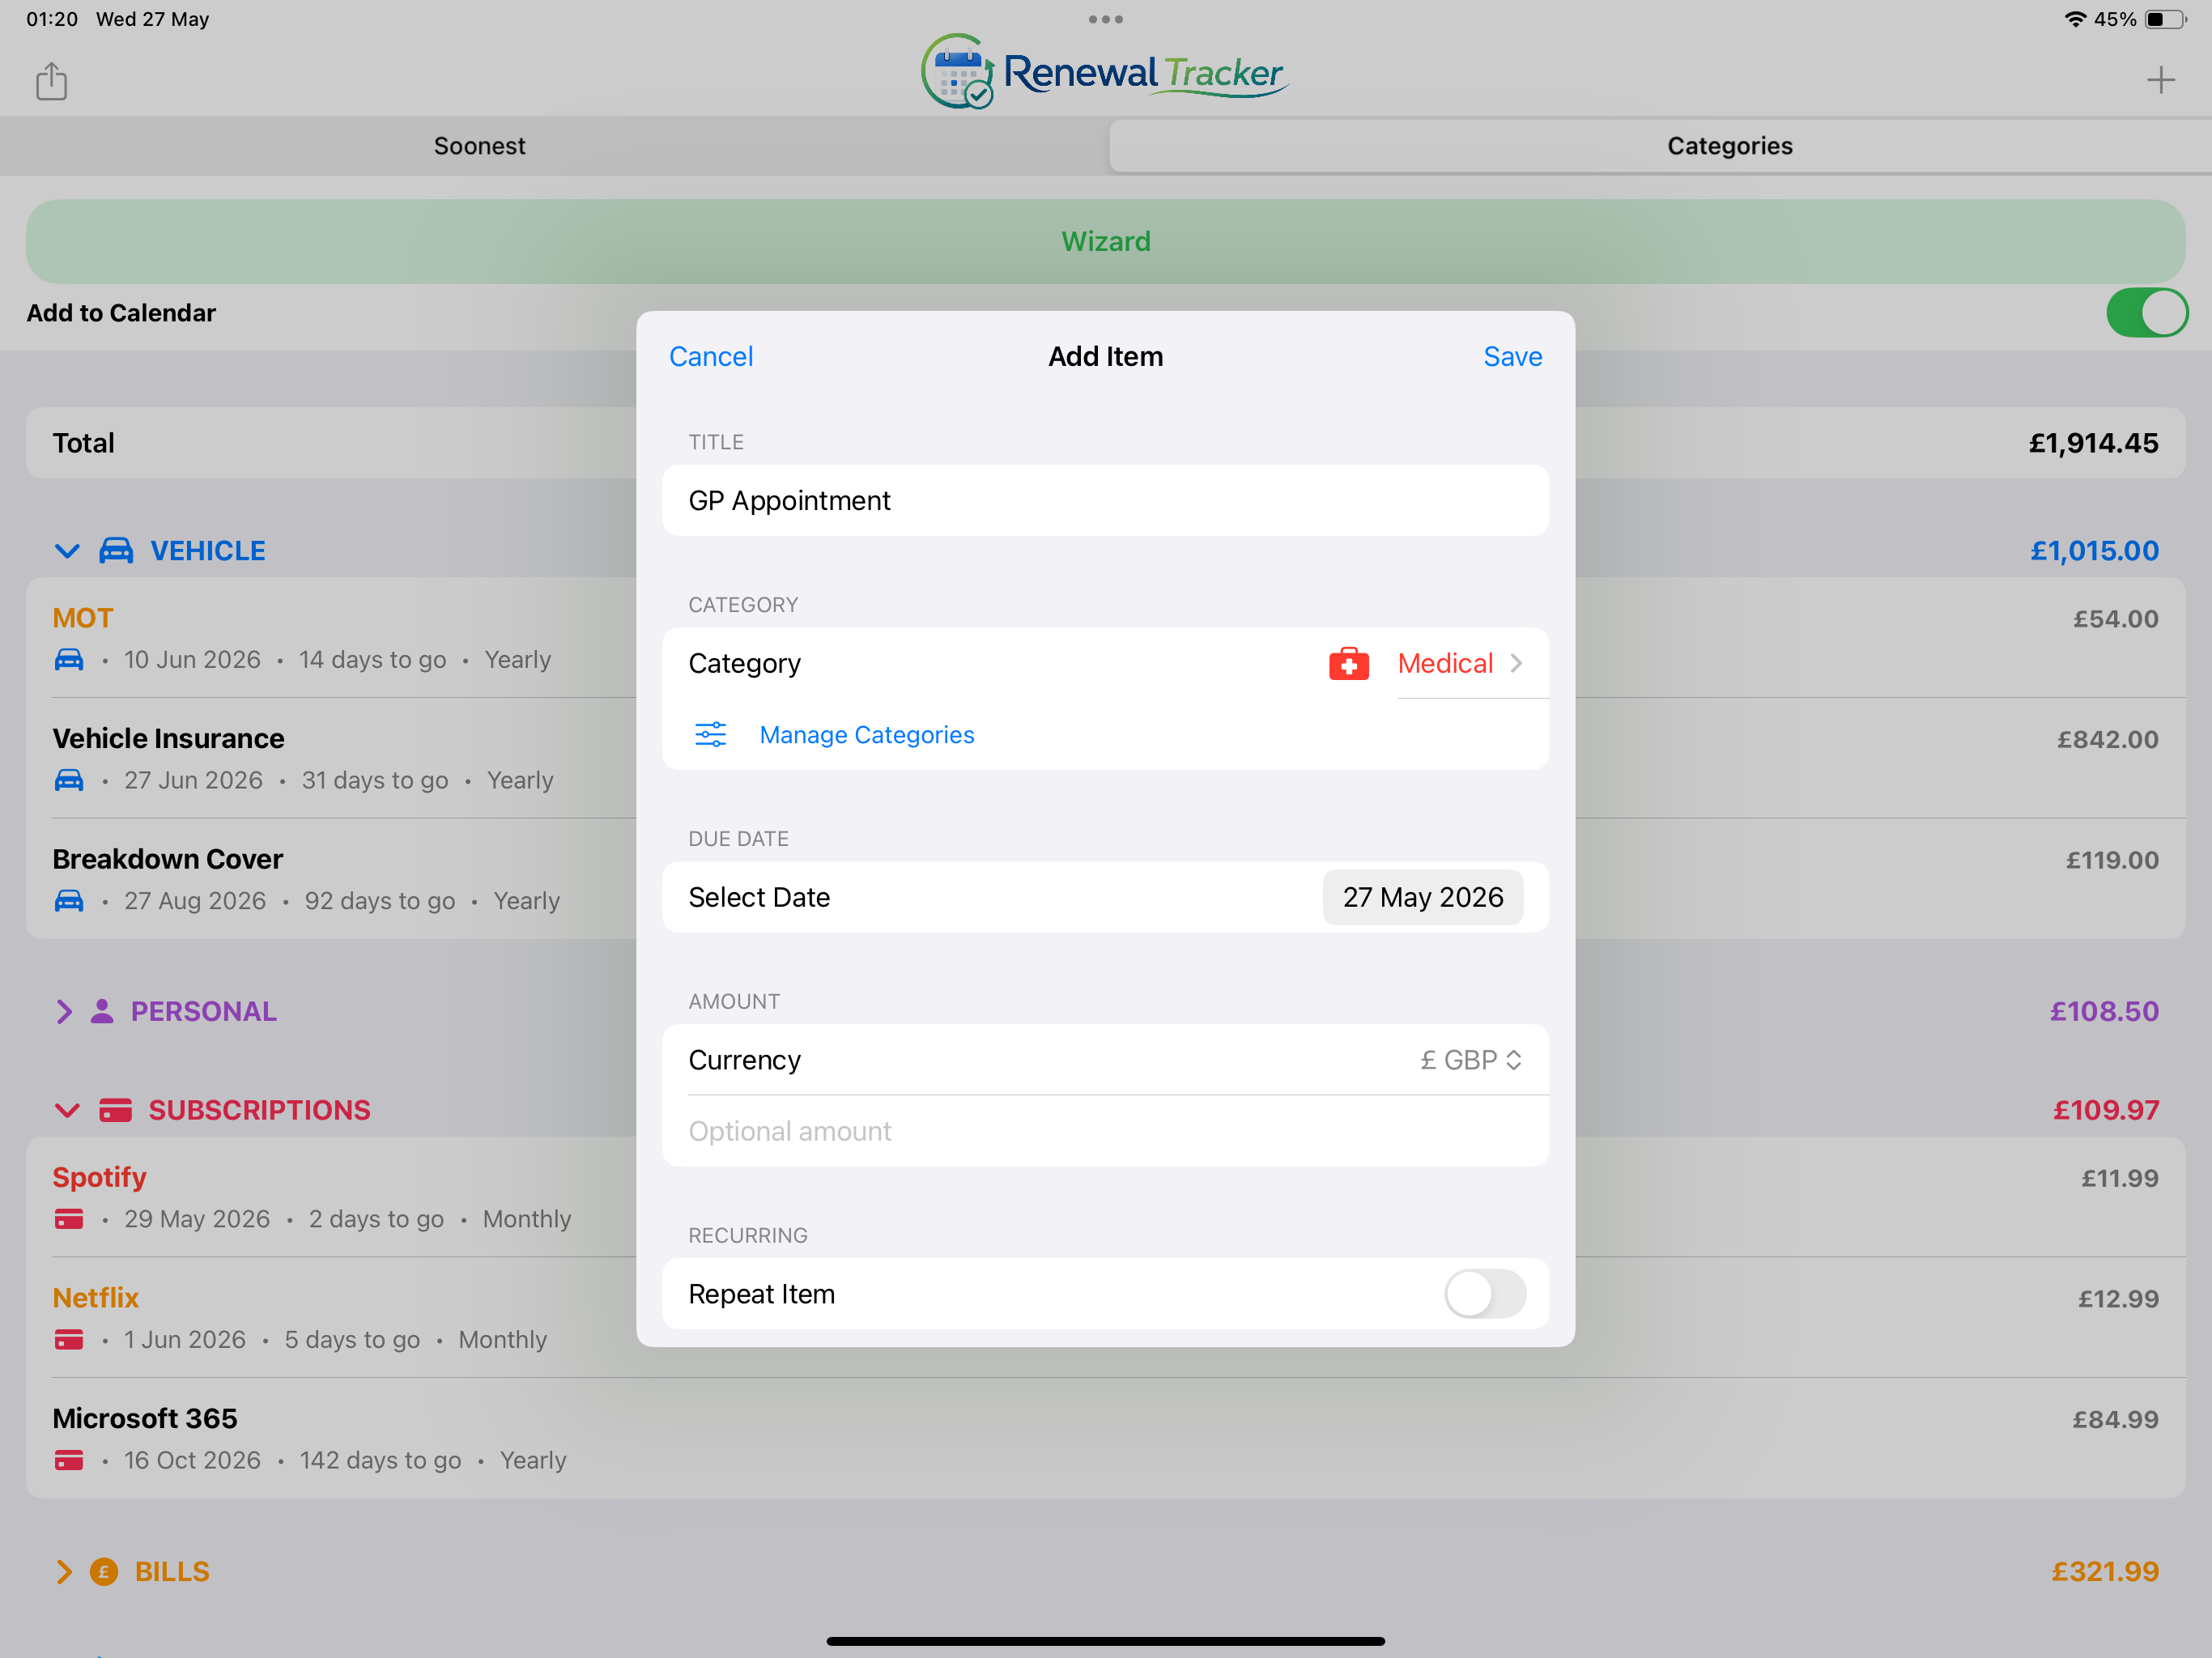Tap the three-dot multitasking indicator
This screenshot has width=2212, height=1658.
click(x=1105, y=19)
